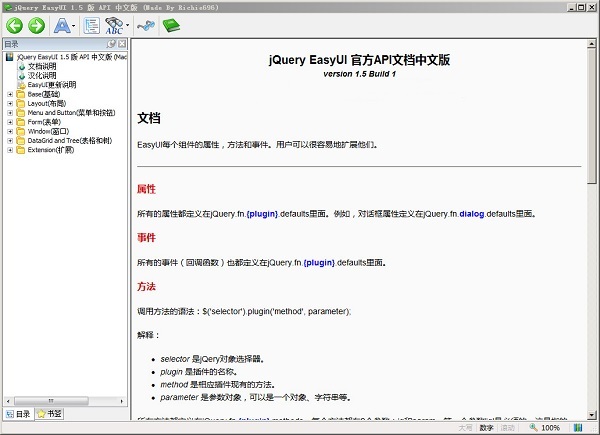Select Menu and Button(菜单和按钮) label

pyautogui.click(x=71, y=113)
